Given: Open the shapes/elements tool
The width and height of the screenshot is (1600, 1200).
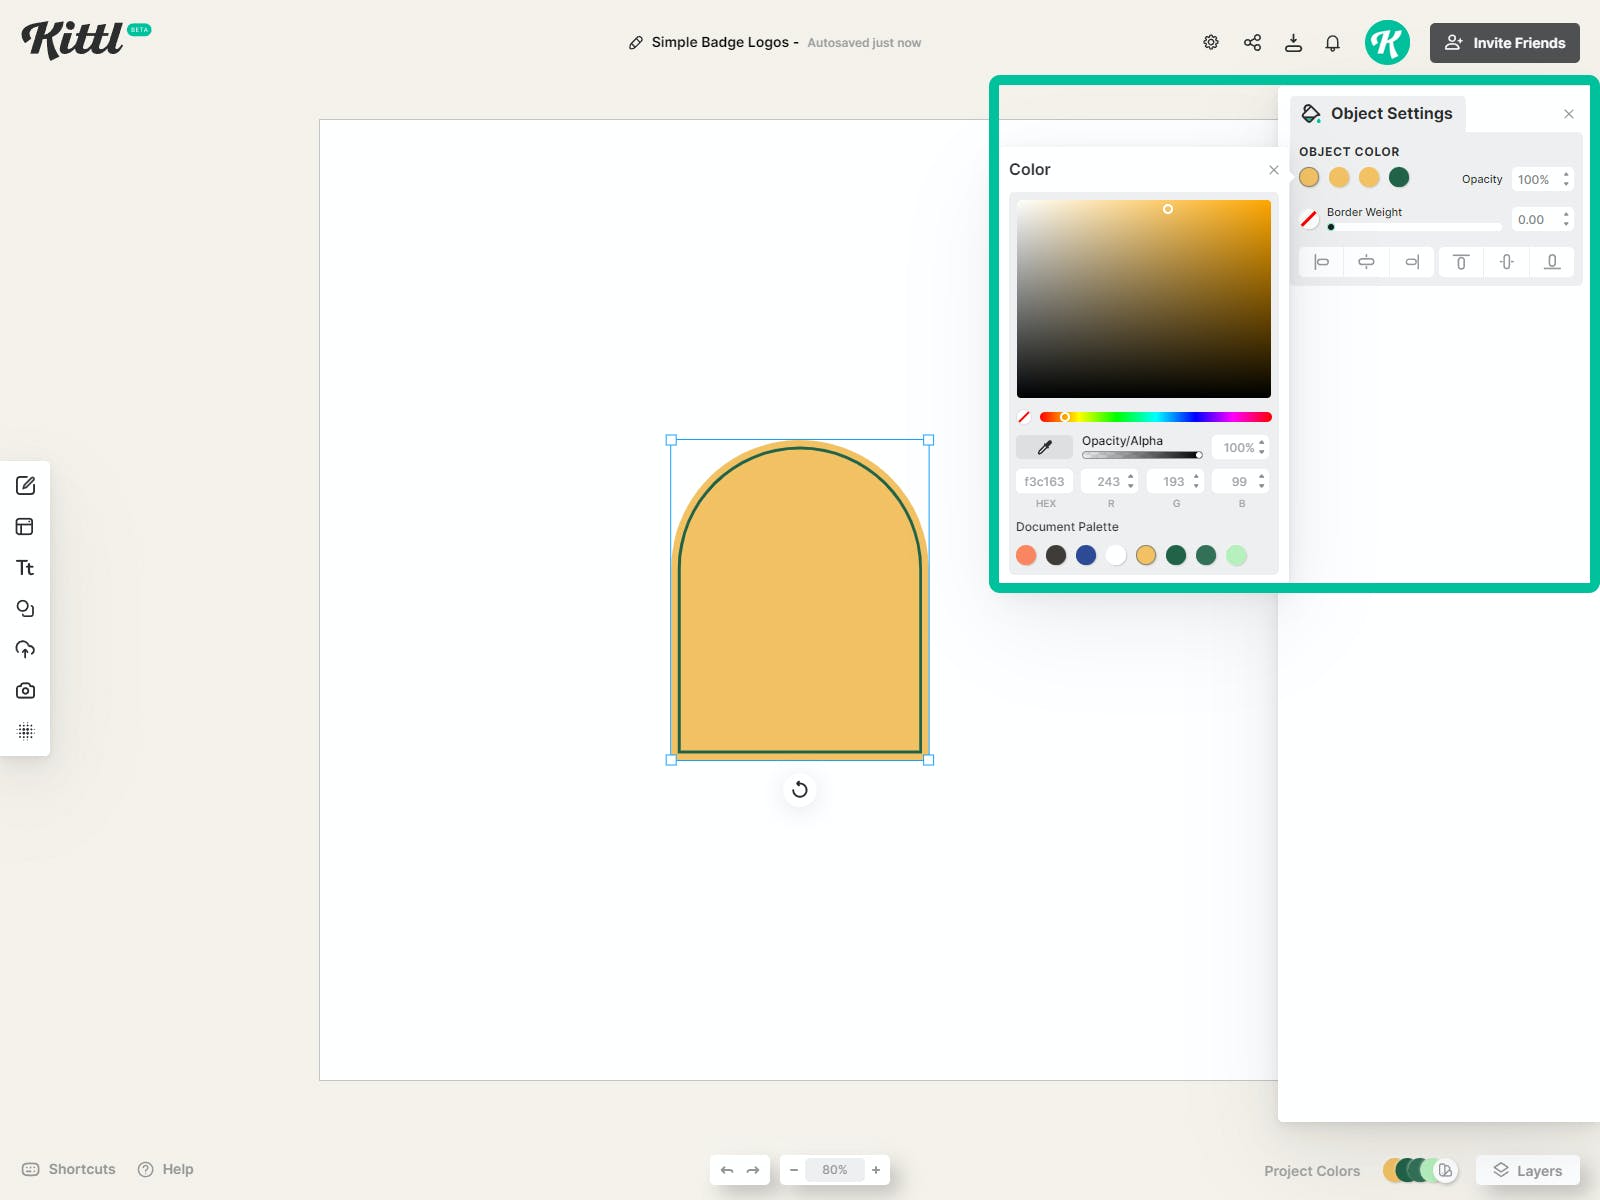Looking at the screenshot, I should 26,608.
